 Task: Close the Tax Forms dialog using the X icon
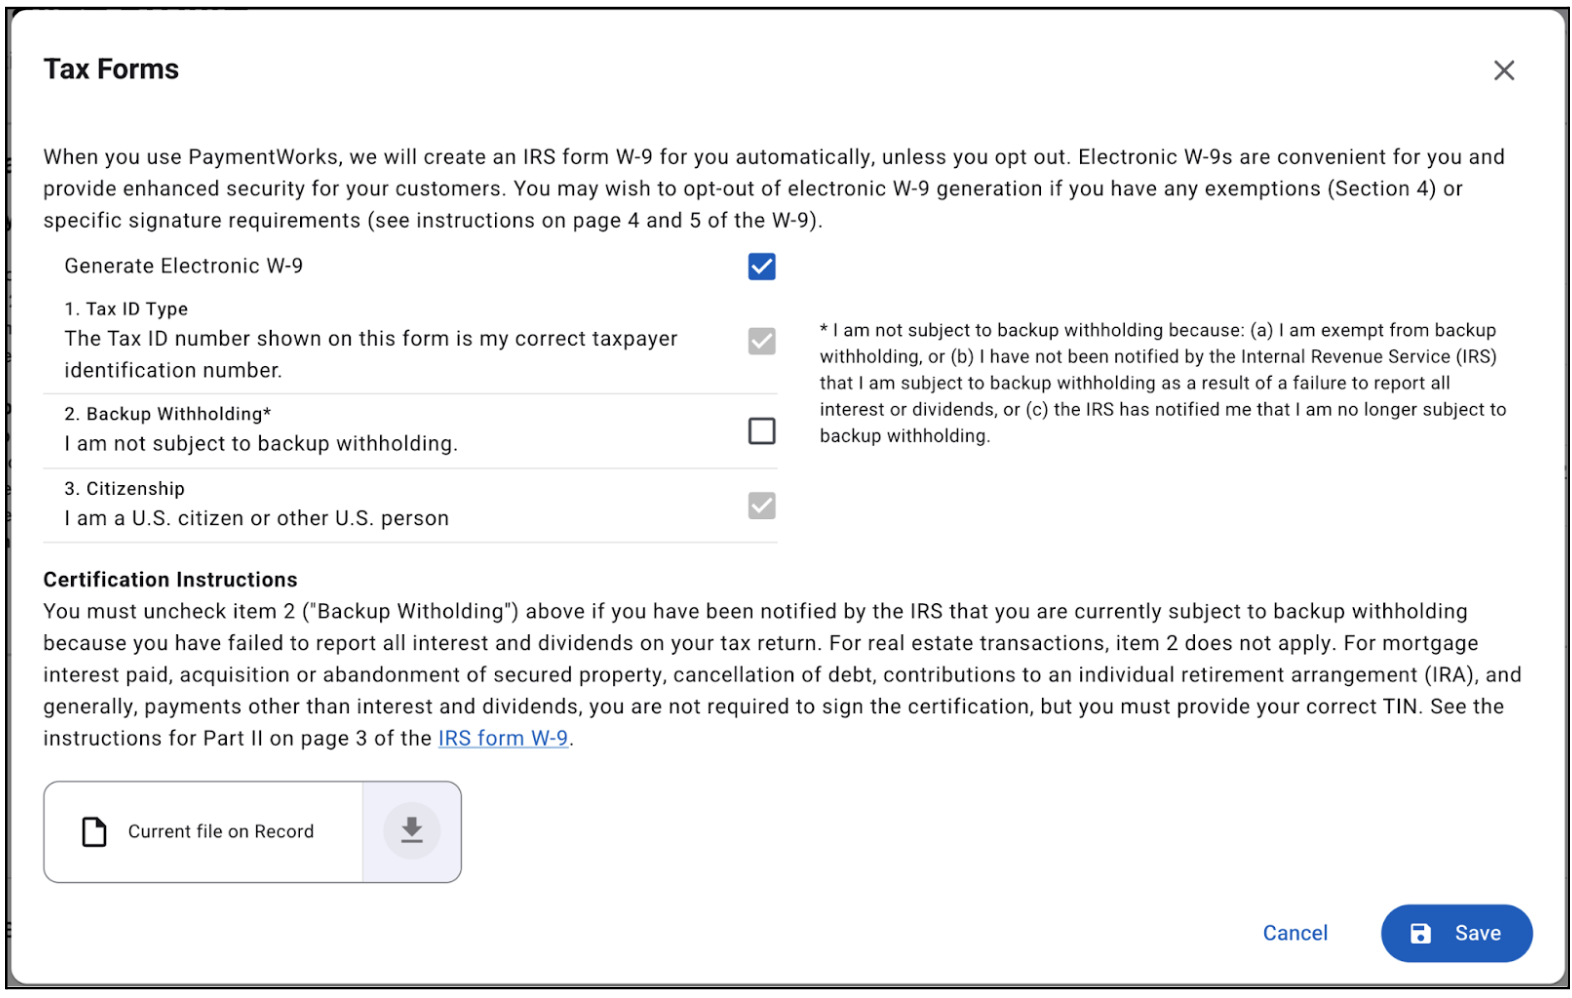1504,70
